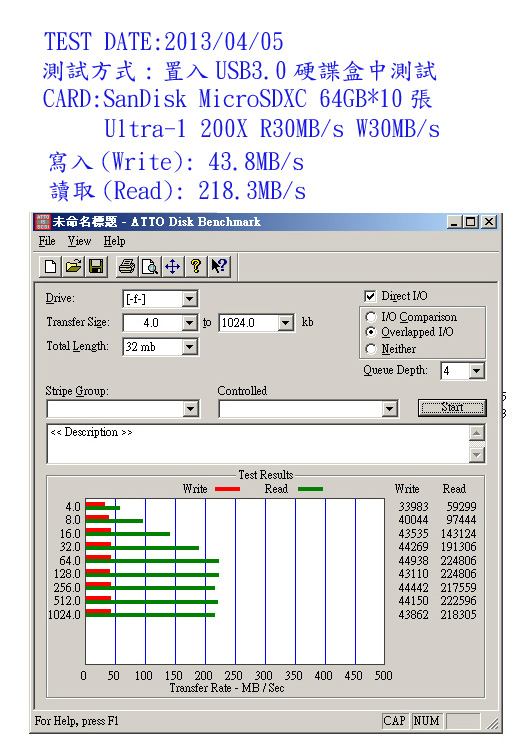Click the yellow question mark About icon
This screenshot has width=520, height=749.
tap(196, 266)
